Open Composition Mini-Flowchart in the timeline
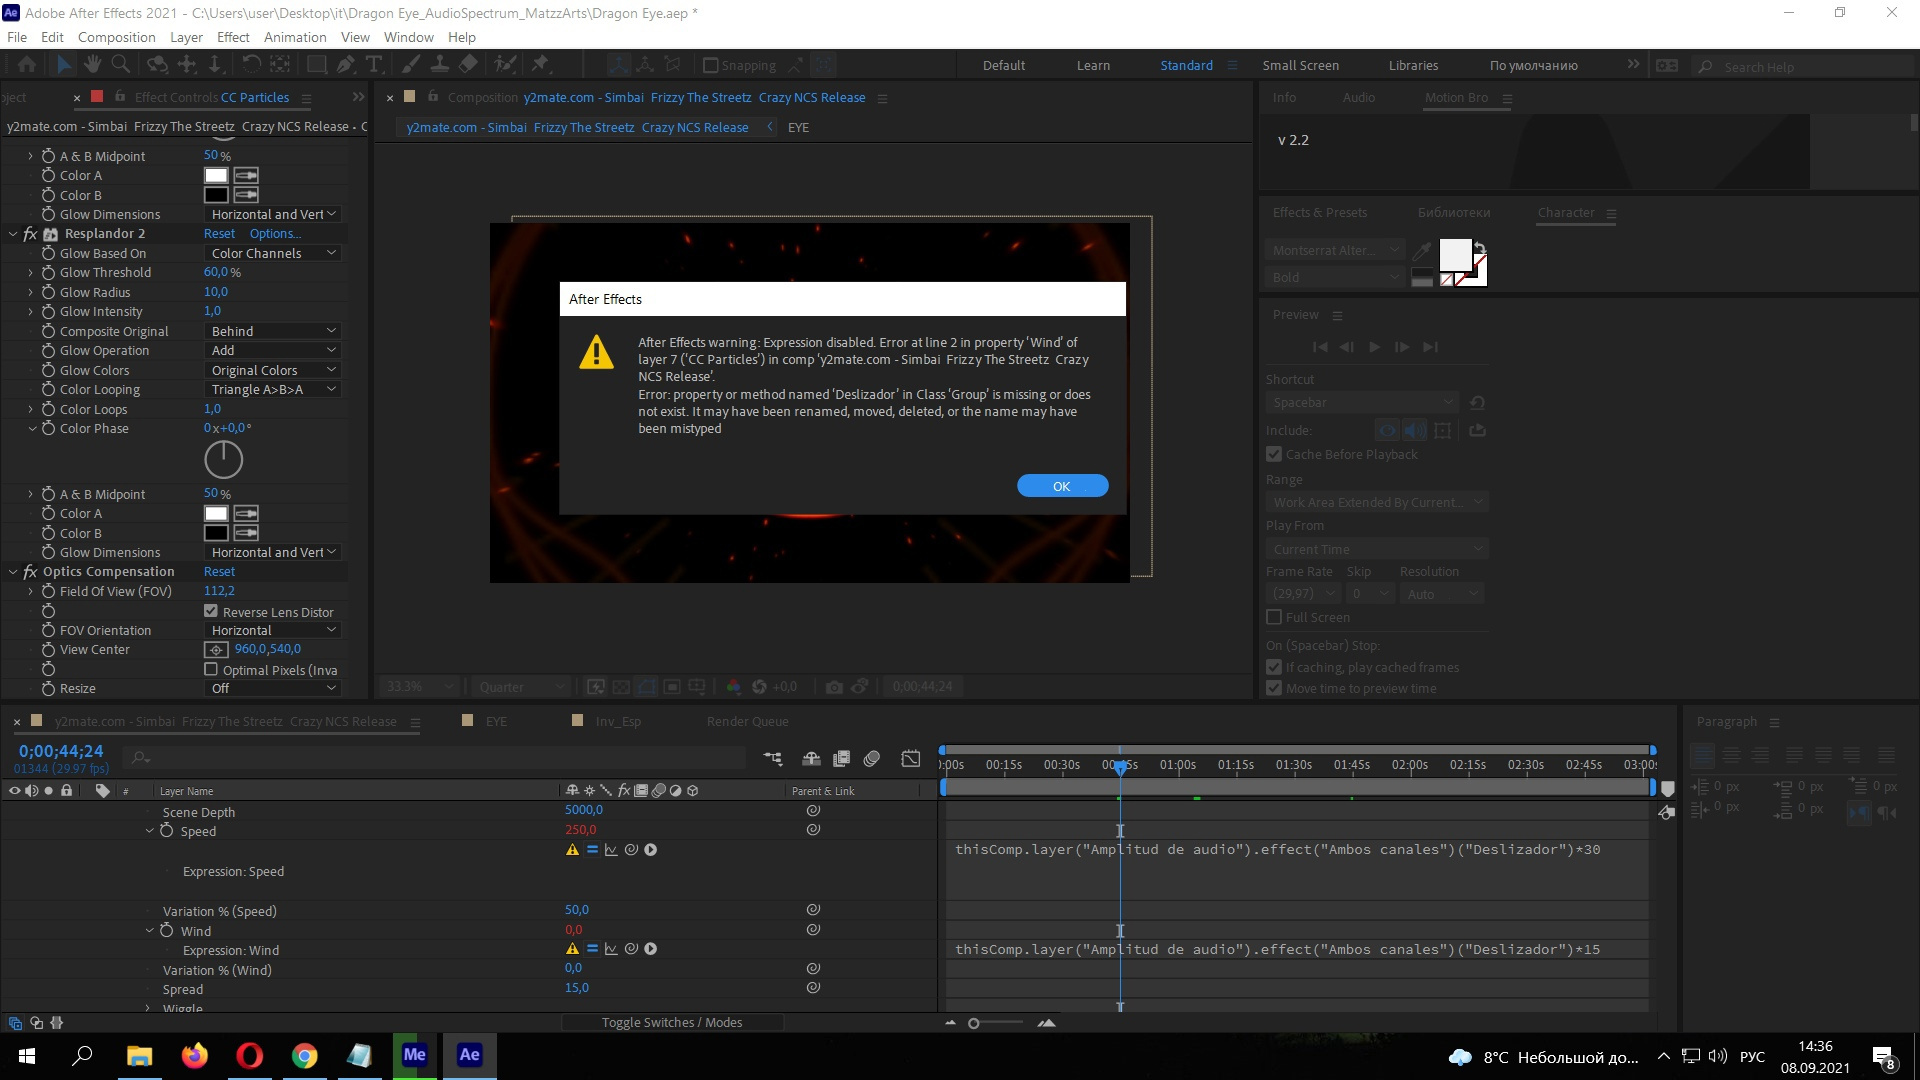 773,759
